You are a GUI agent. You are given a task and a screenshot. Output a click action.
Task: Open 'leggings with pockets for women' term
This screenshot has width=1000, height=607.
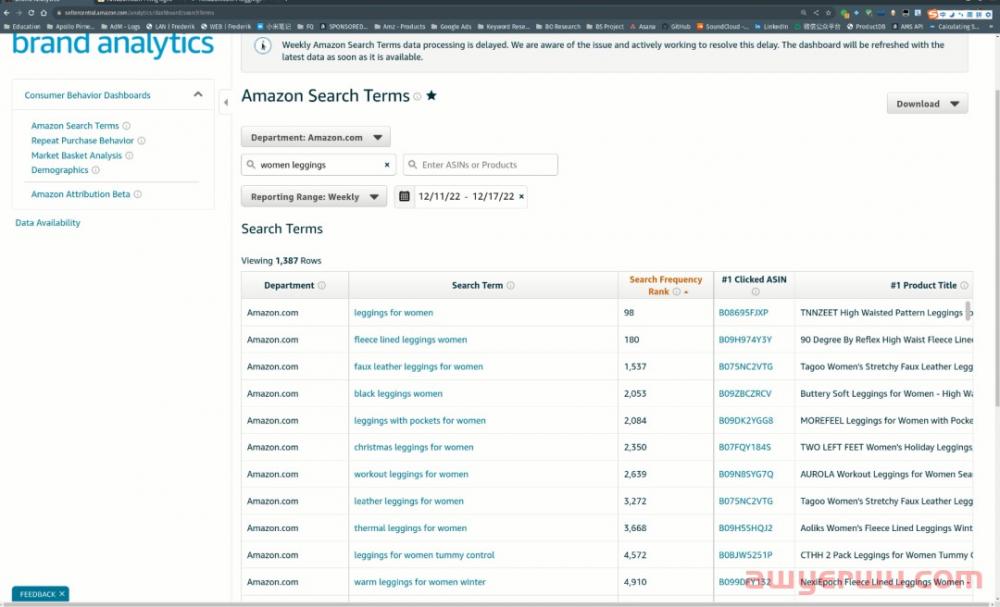tap(420, 421)
